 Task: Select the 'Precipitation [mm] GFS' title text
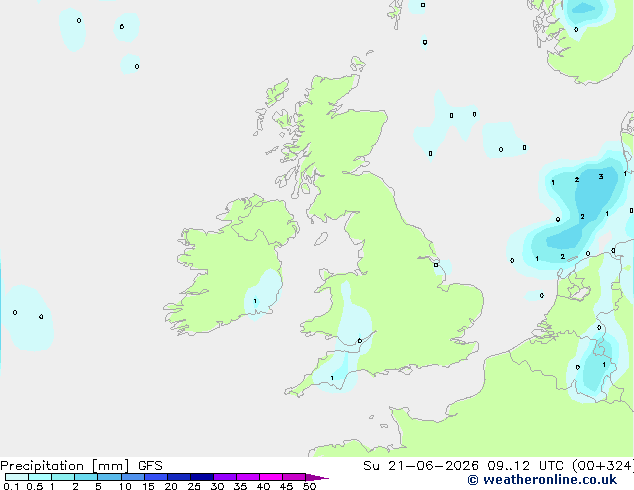(x=81, y=466)
